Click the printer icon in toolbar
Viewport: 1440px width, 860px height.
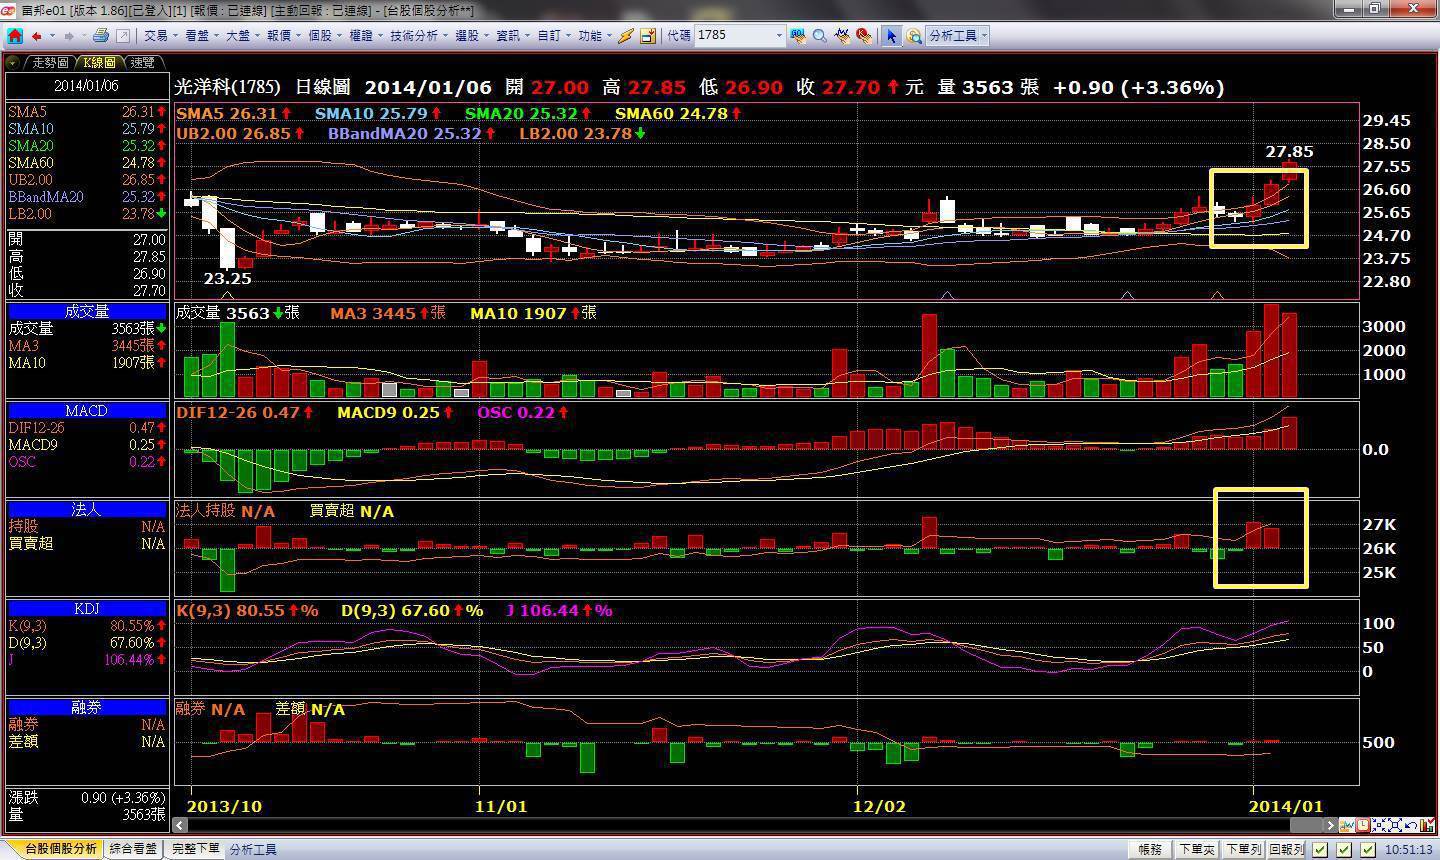100,36
